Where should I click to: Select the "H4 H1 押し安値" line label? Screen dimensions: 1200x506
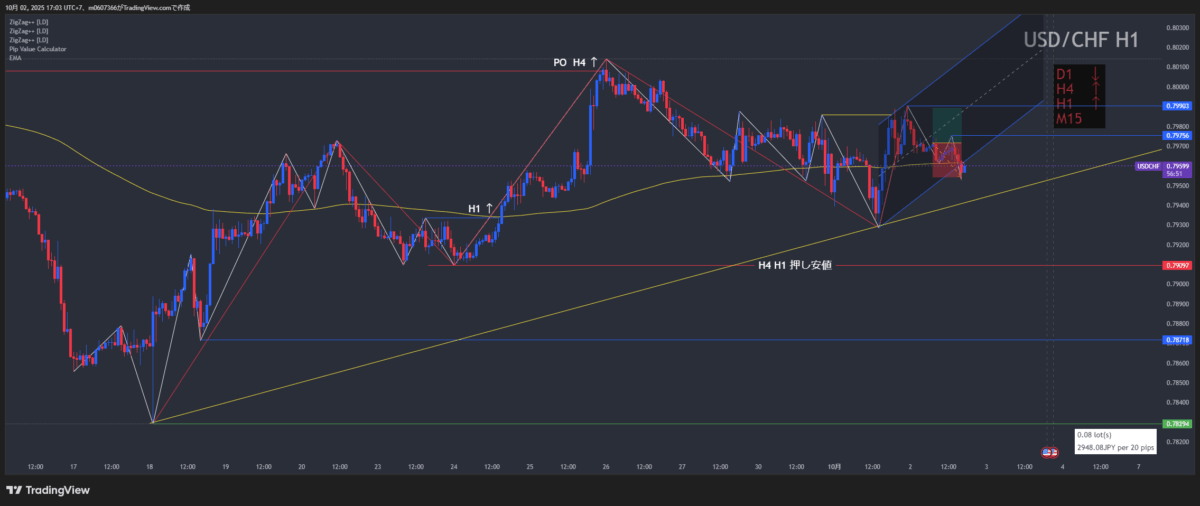pos(795,265)
